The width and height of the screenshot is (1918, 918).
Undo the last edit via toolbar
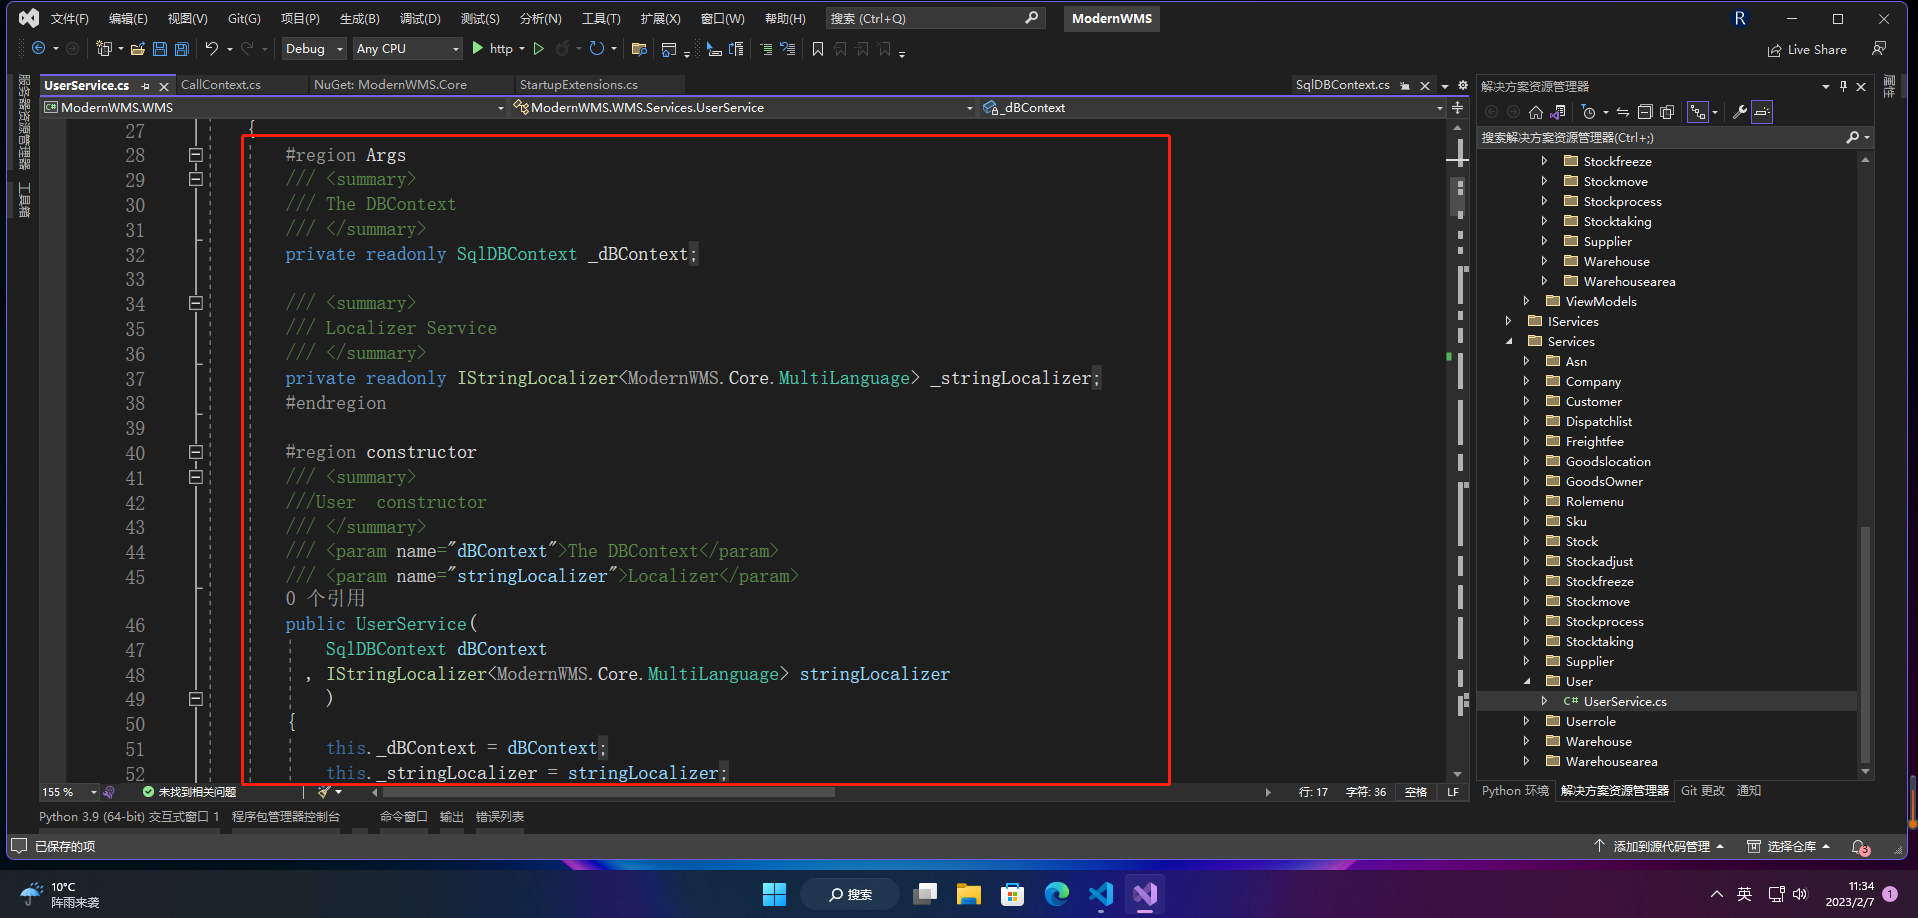coord(212,48)
